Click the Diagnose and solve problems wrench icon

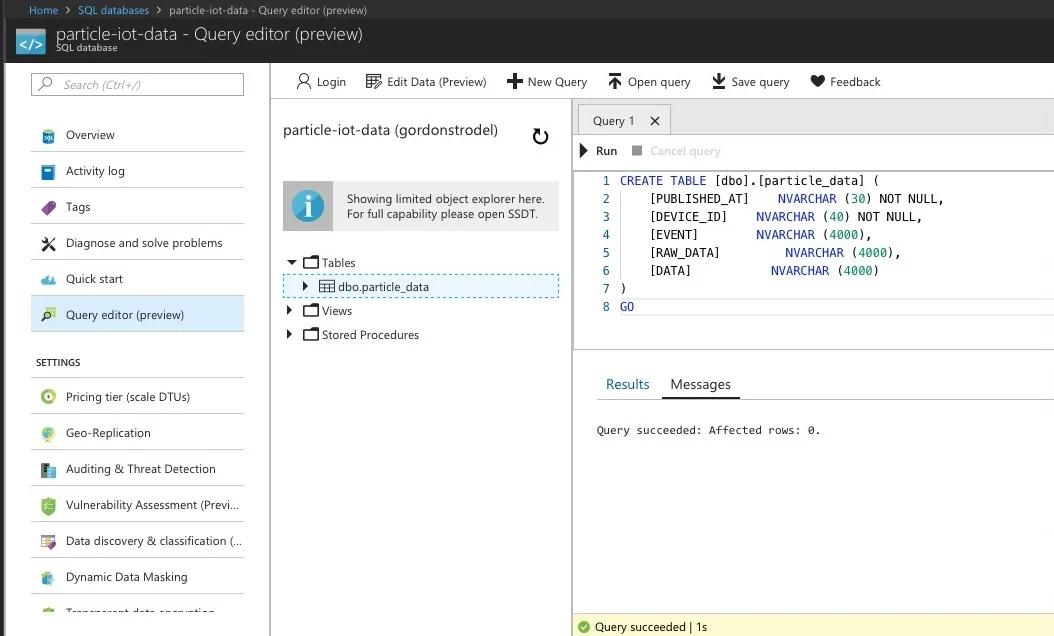pyautogui.click(x=48, y=244)
